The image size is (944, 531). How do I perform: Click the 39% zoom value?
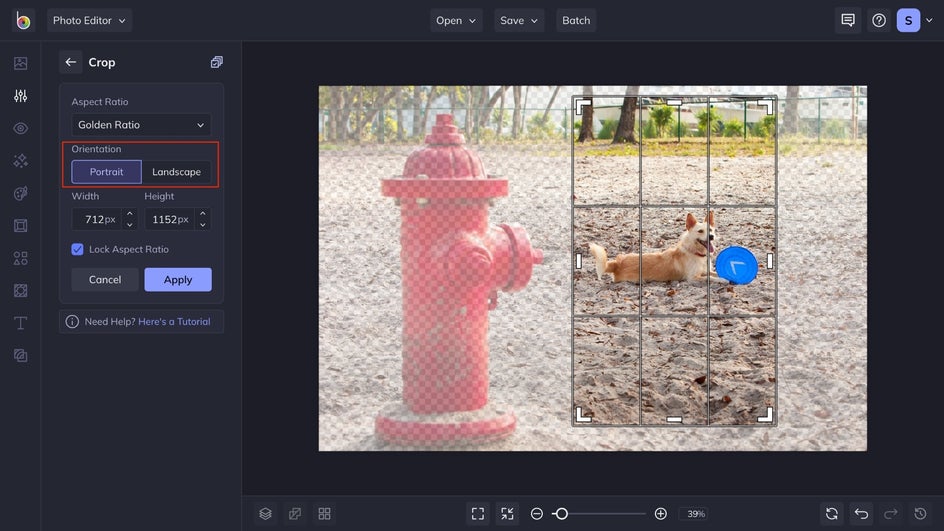(x=696, y=514)
